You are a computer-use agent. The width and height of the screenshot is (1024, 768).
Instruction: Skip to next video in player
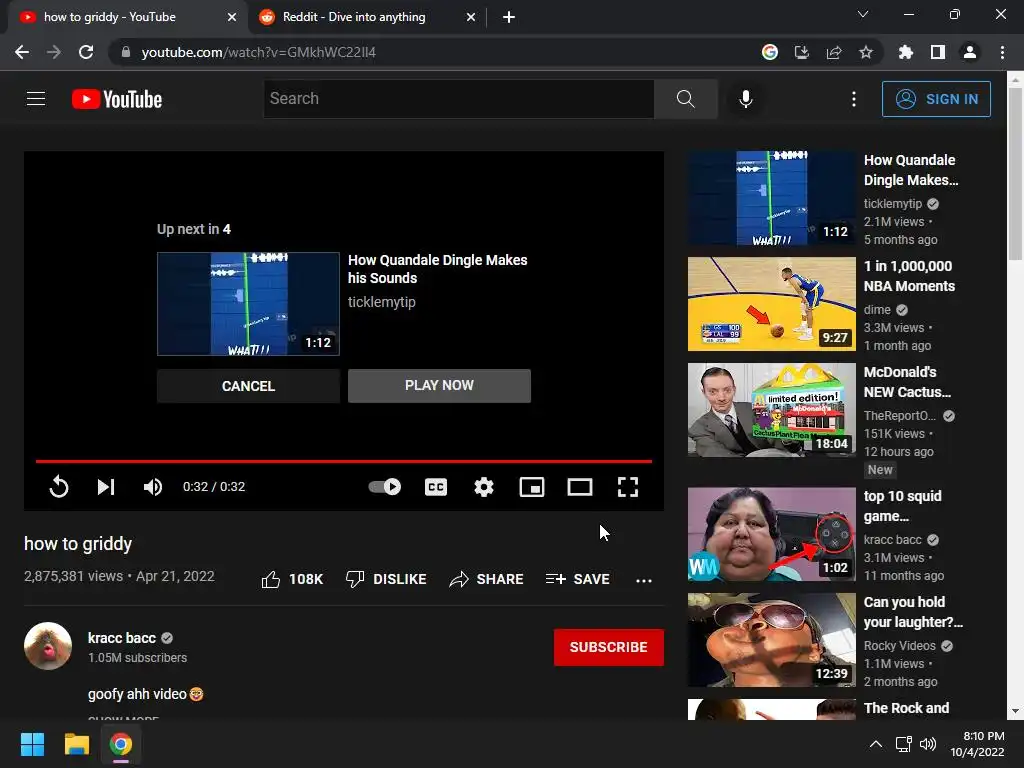(106, 487)
